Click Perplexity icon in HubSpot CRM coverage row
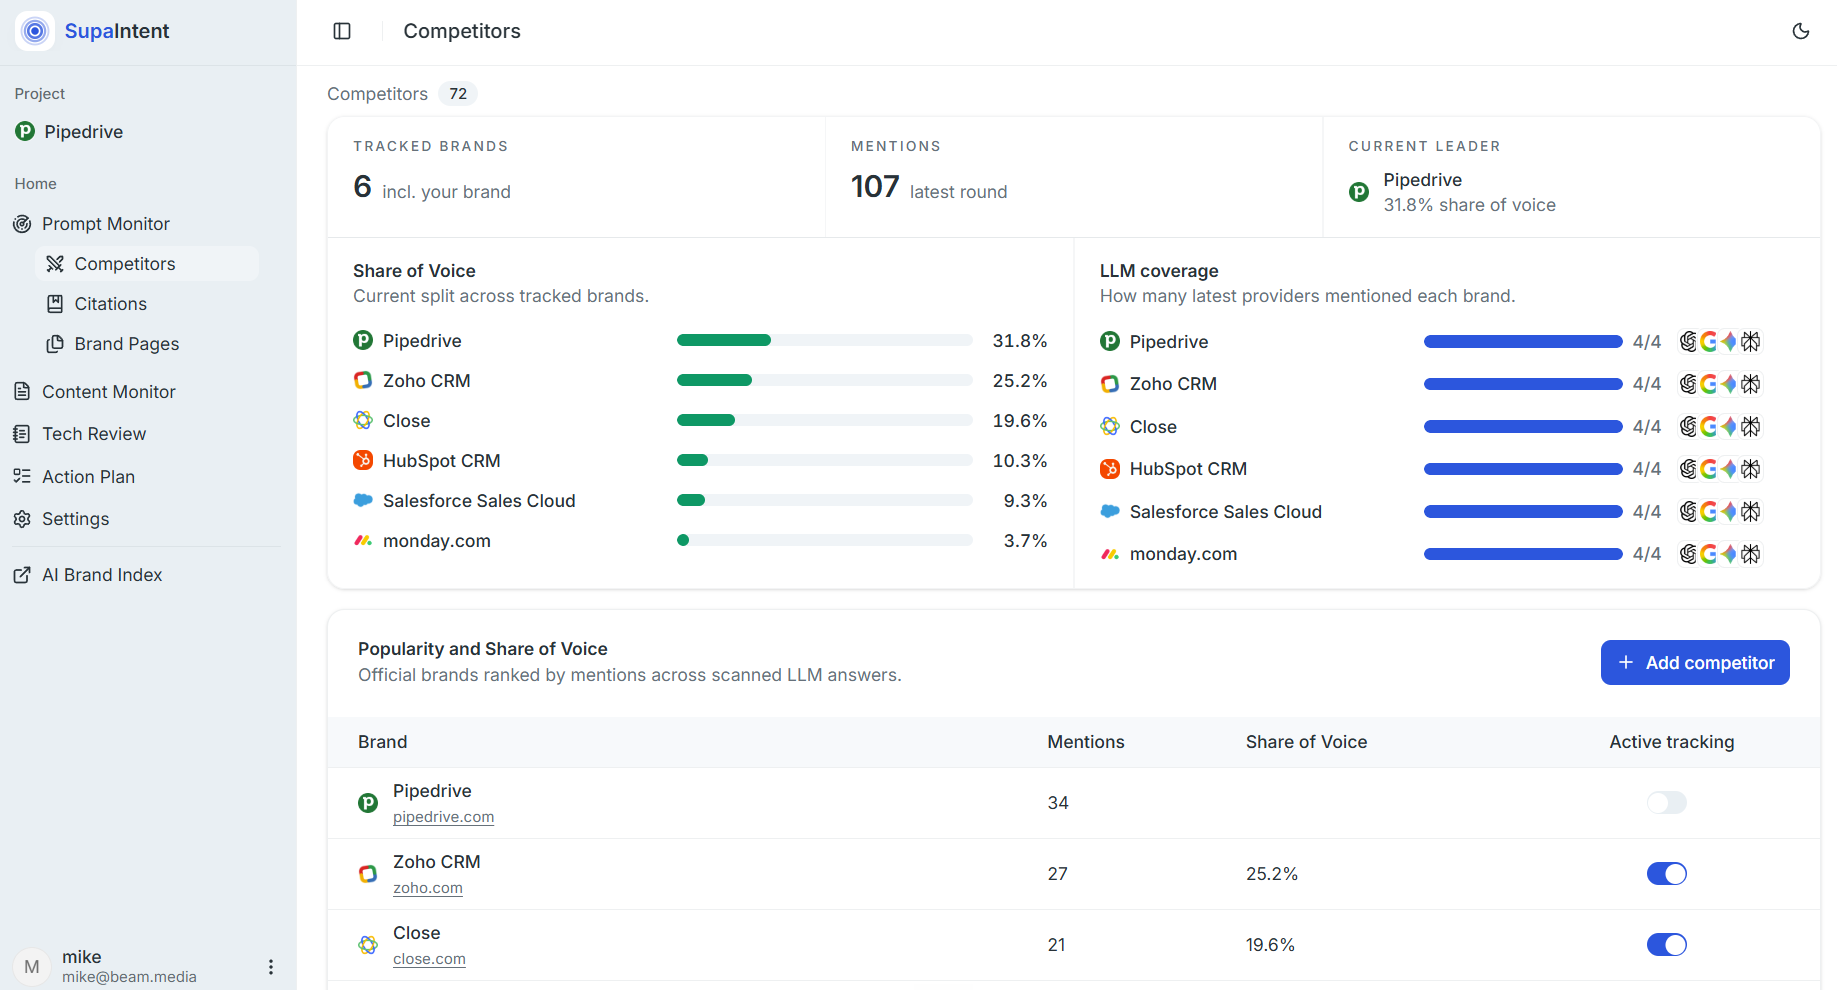Screen dimensions: 1837x990 click(1750, 469)
